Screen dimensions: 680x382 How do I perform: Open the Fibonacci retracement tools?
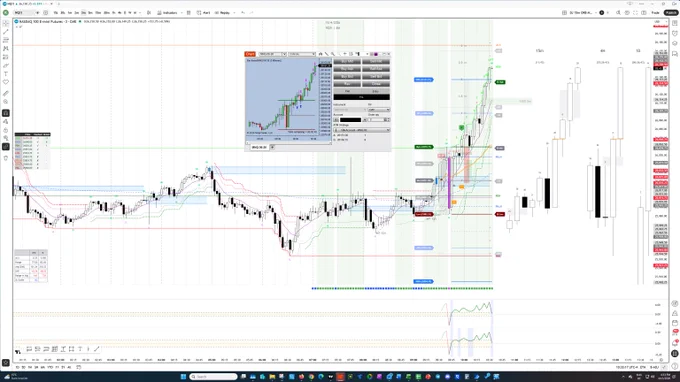6,40
